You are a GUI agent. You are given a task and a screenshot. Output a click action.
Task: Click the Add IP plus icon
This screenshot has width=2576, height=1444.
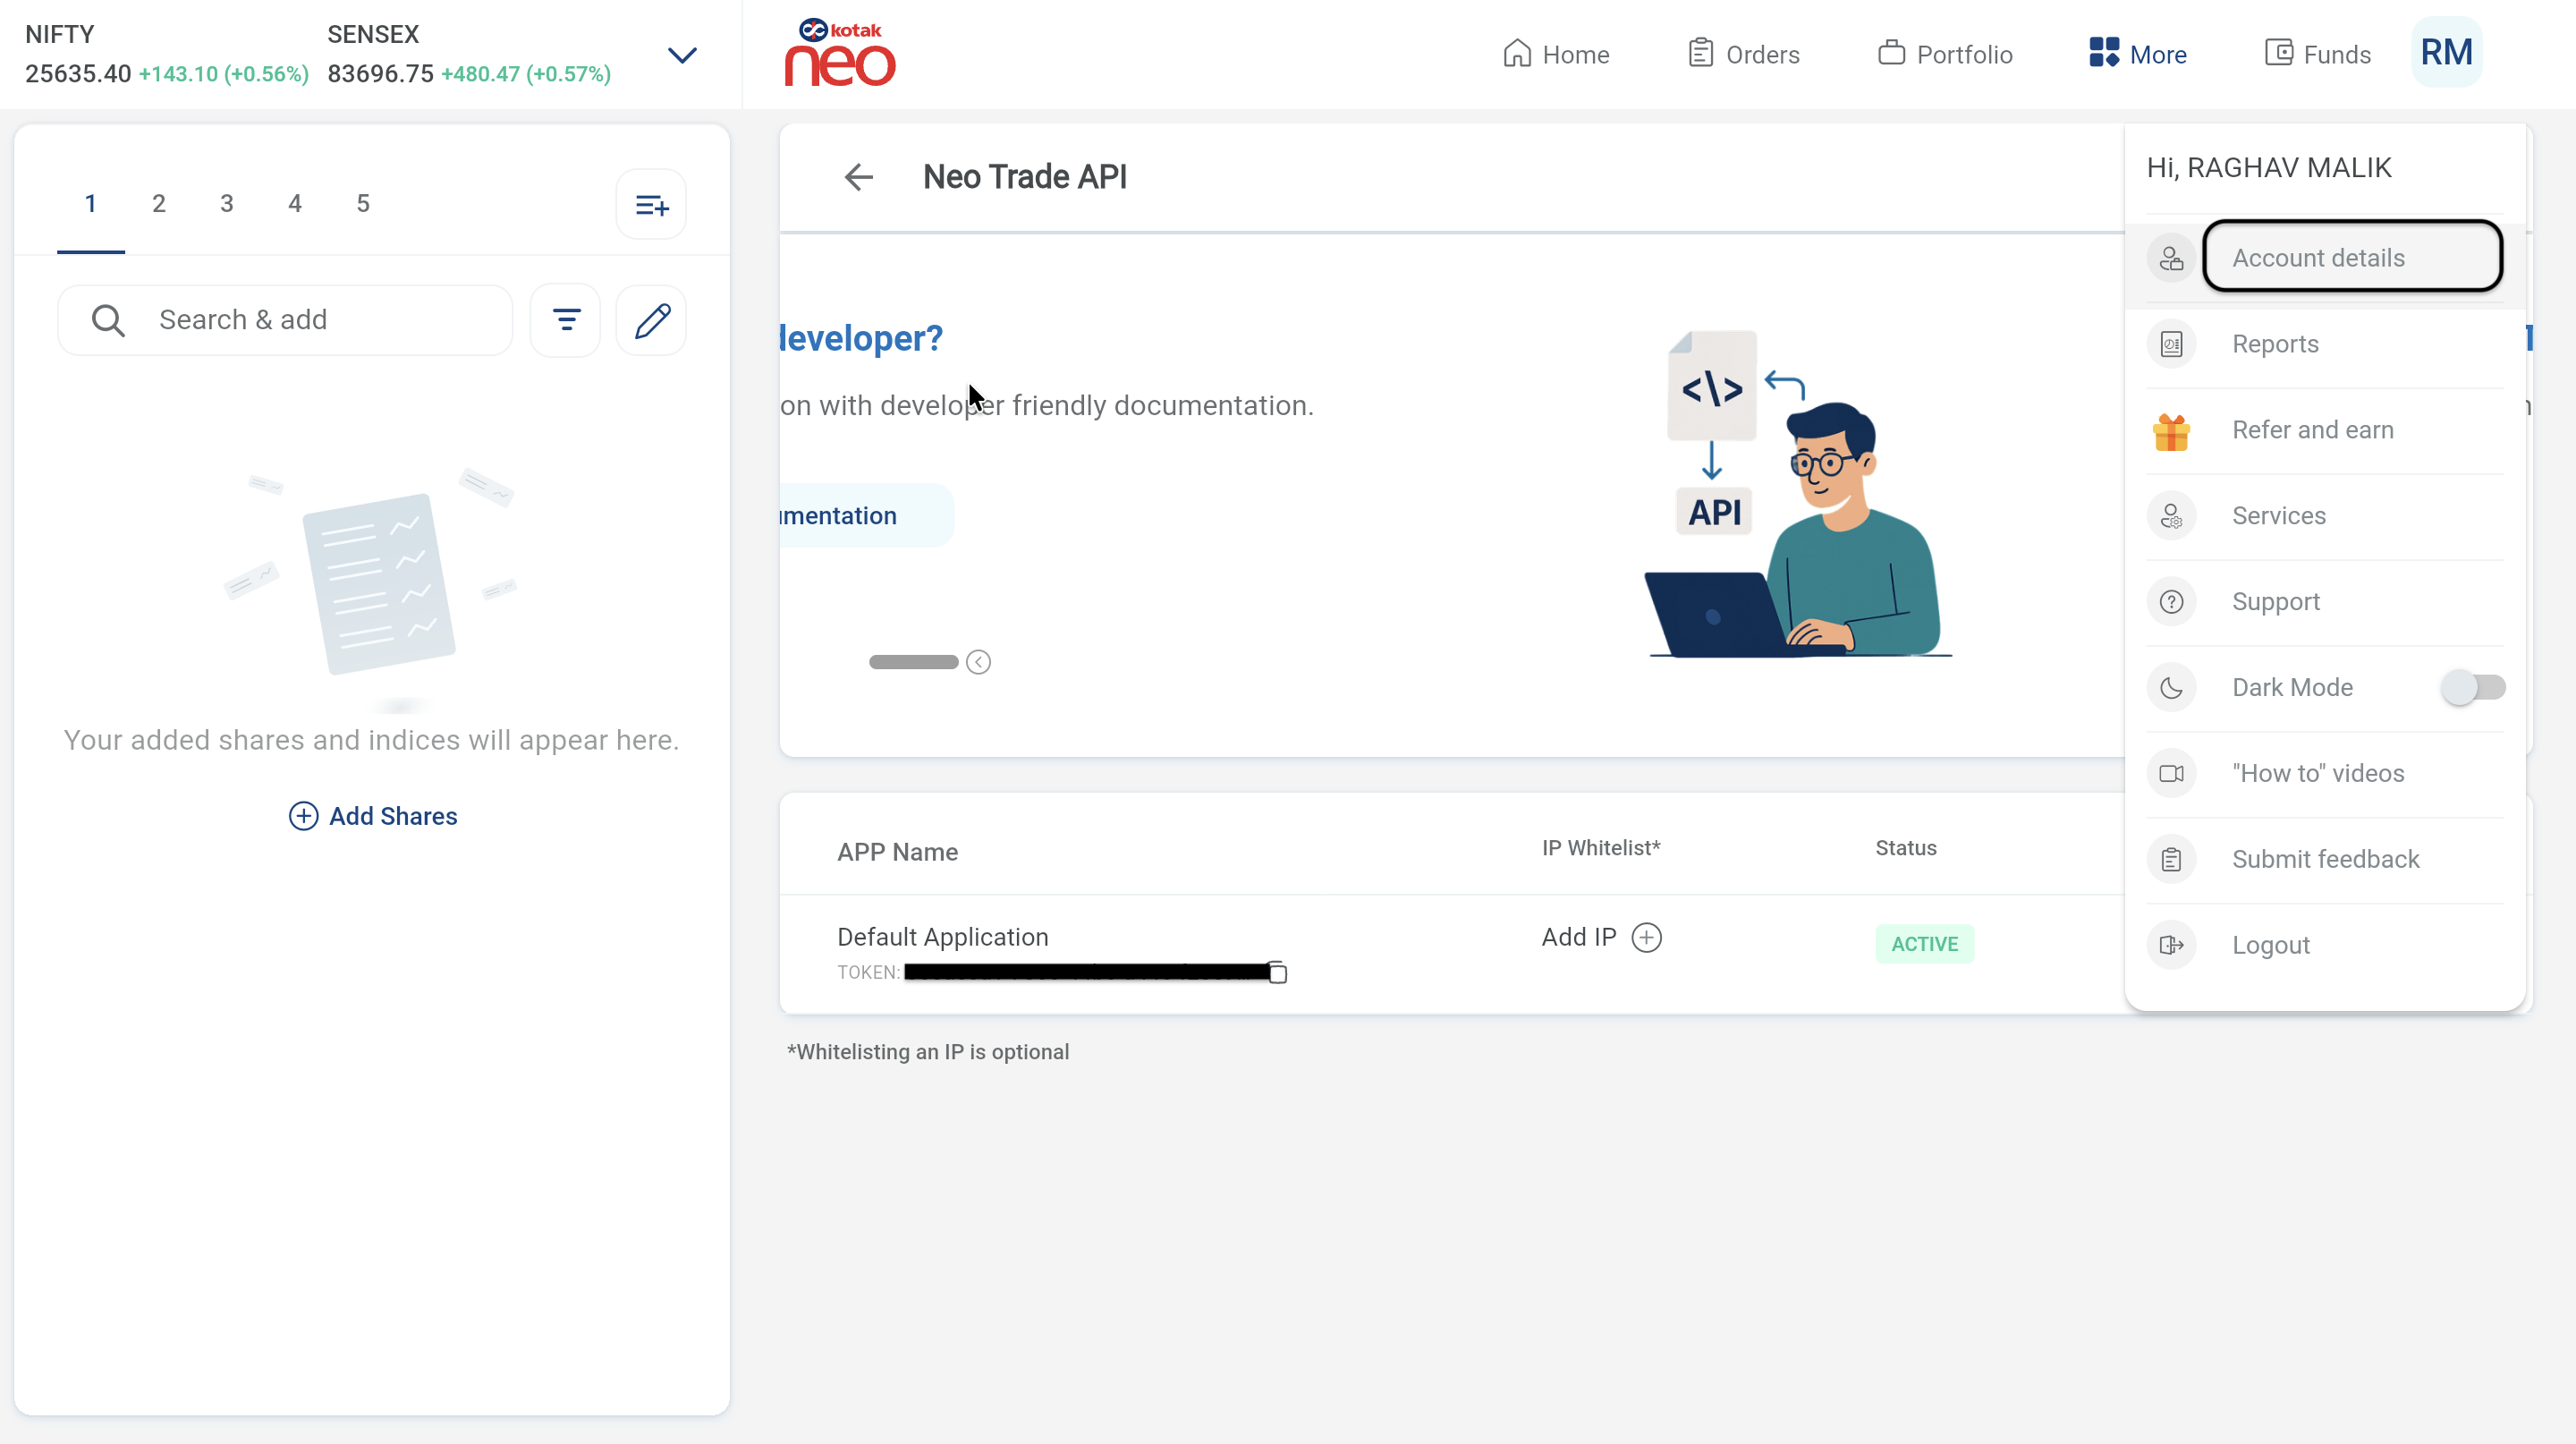[x=1646, y=937]
